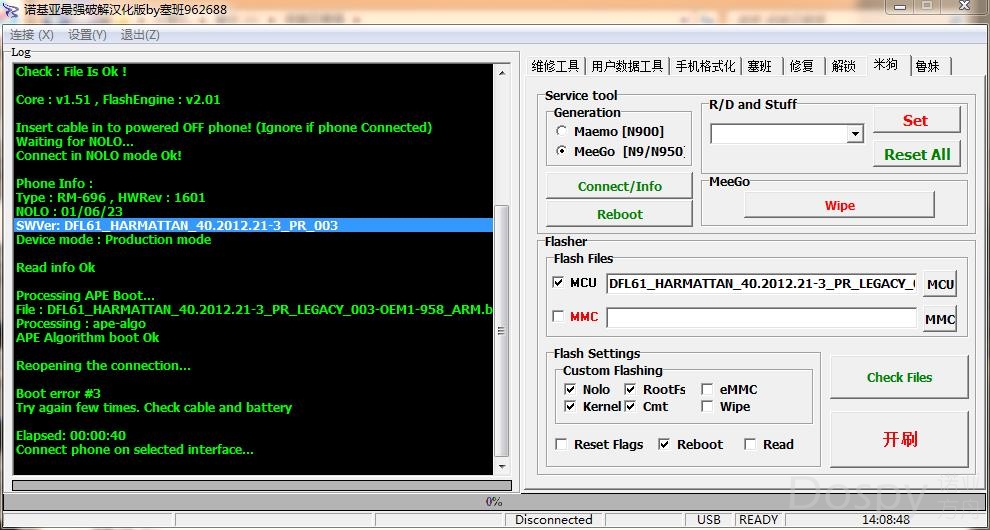Viewport: 990px width, 530px height.
Task: Click 'Type : RM-696 , HWRev : 1601' line
Action: click(110, 198)
